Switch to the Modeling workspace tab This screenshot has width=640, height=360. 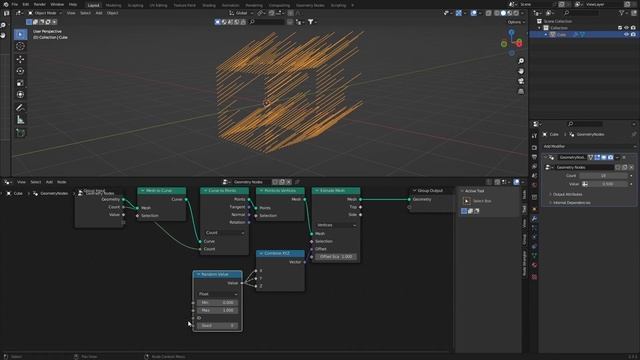(113, 5)
